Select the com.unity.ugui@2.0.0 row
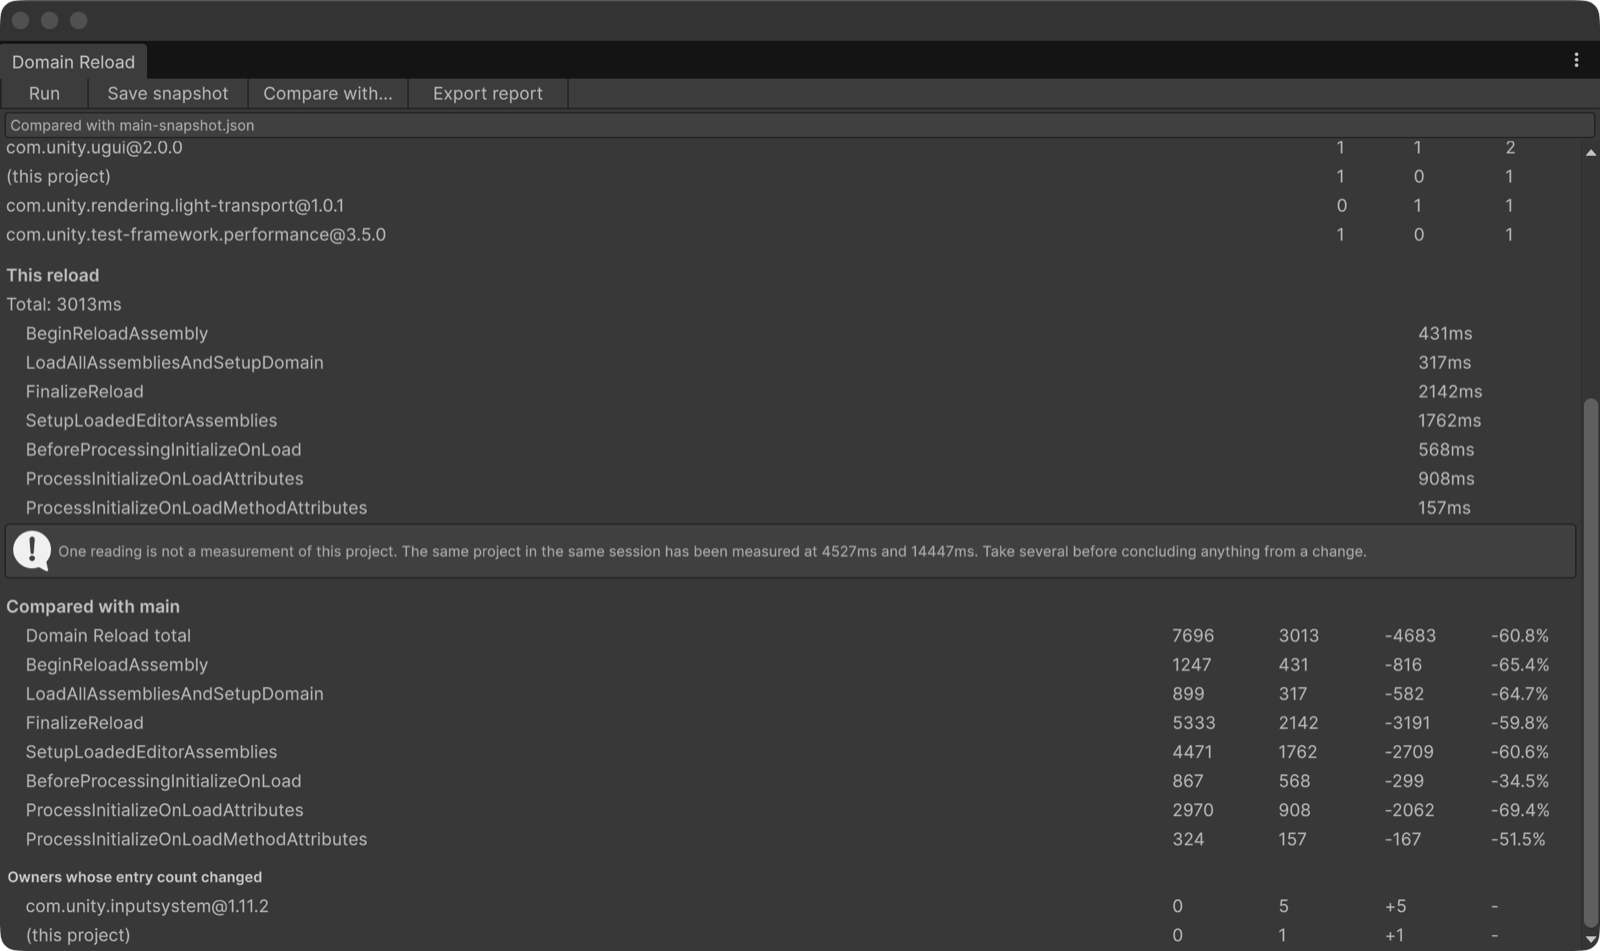Screen dimensions: 1600x951 790,147
